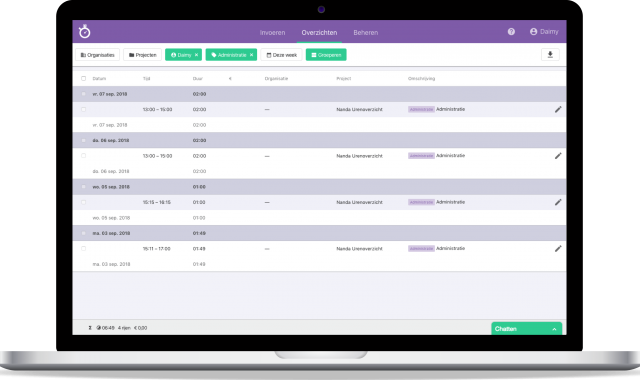Check the 13:00 – 15:00 row on 07 sep.

[84, 109]
